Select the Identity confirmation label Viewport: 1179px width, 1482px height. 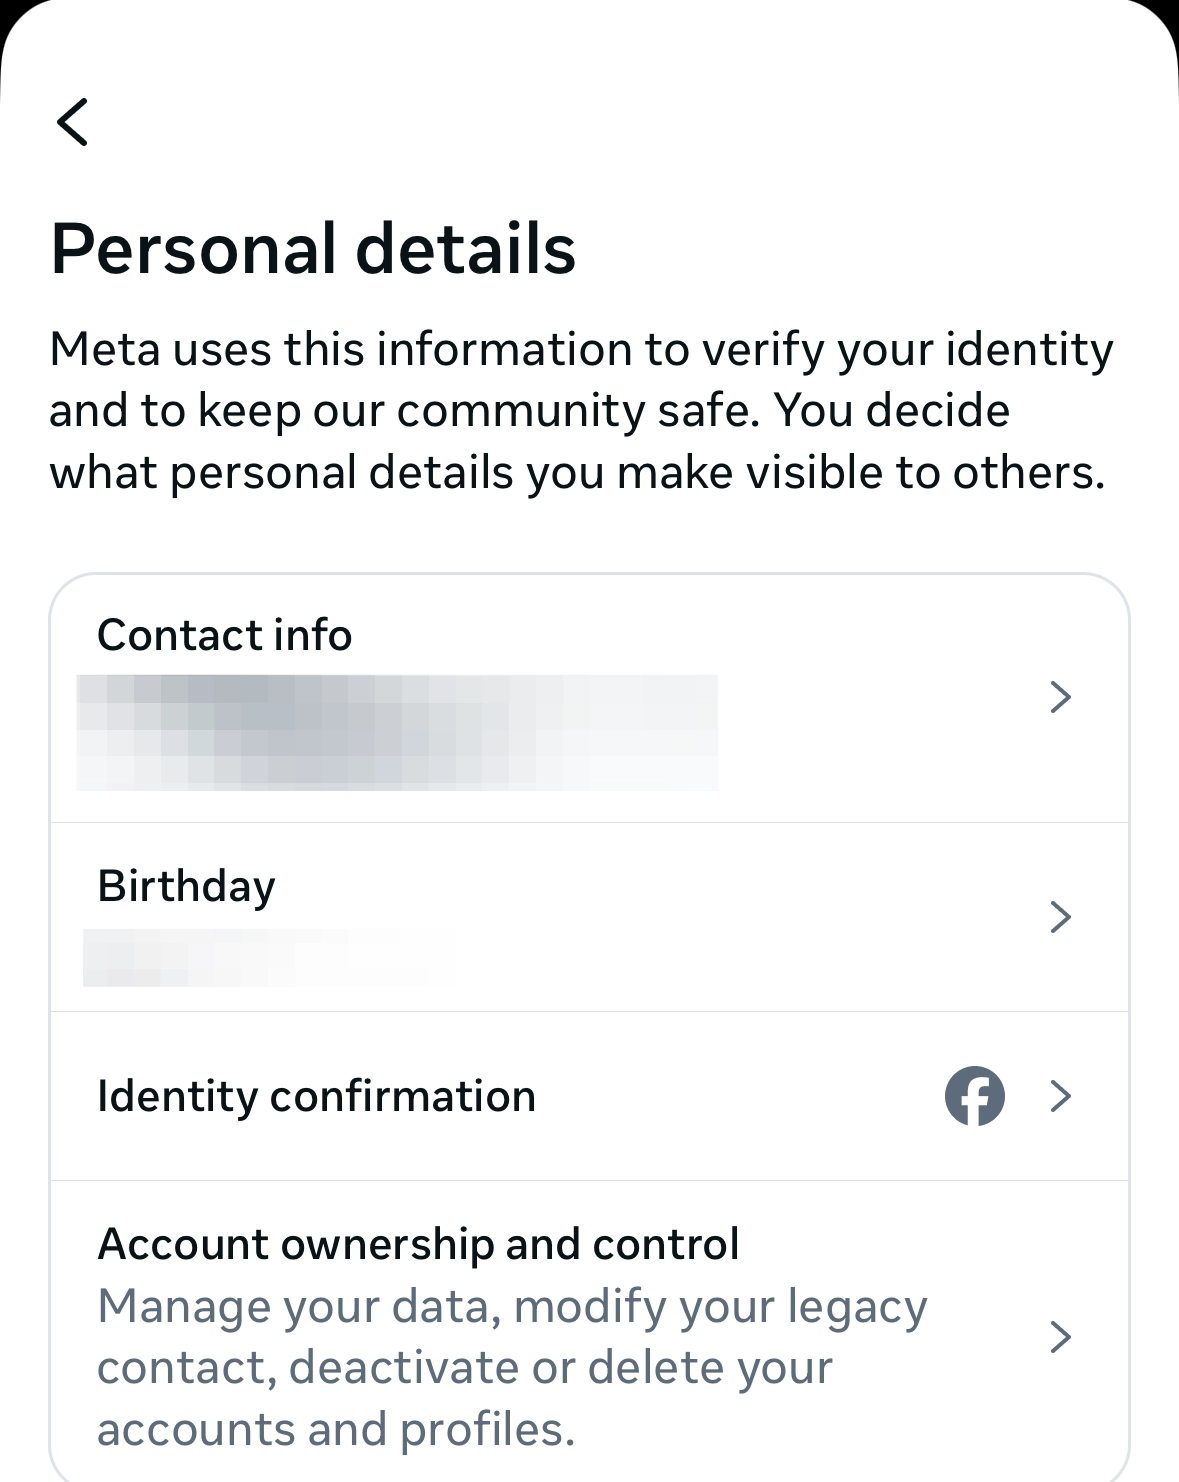pyautogui.click(x=316, y=1096)
